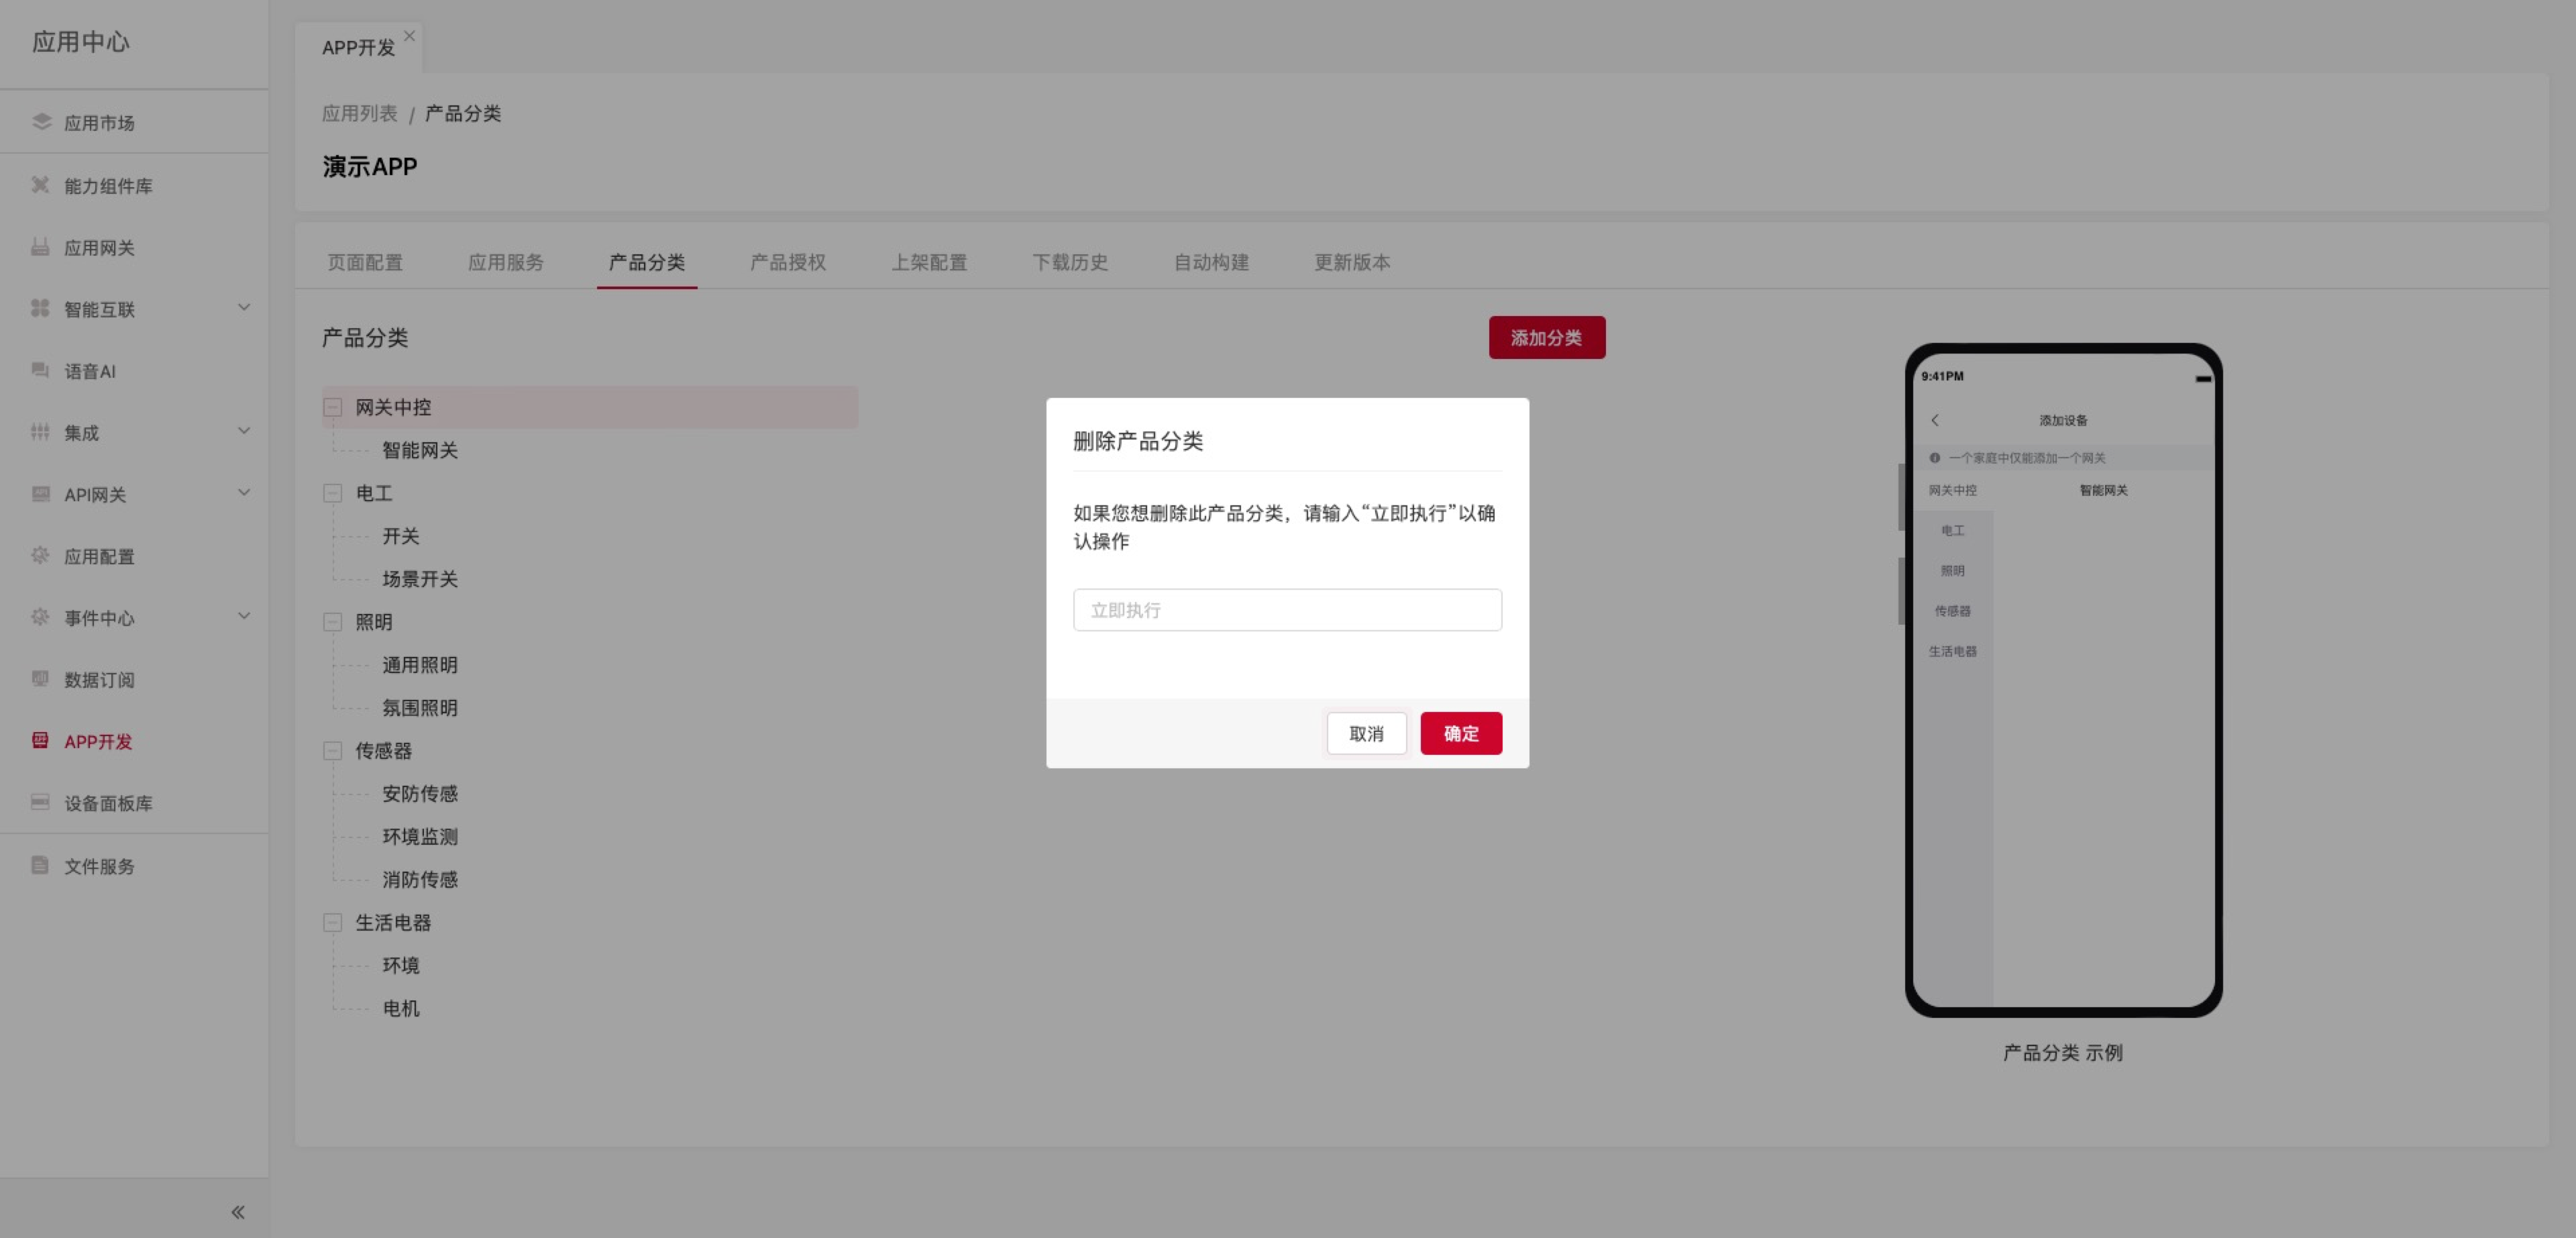2576x1238 pixels.
Task: Click the 文件服务 sidebar icon
Action: point(40,865)
